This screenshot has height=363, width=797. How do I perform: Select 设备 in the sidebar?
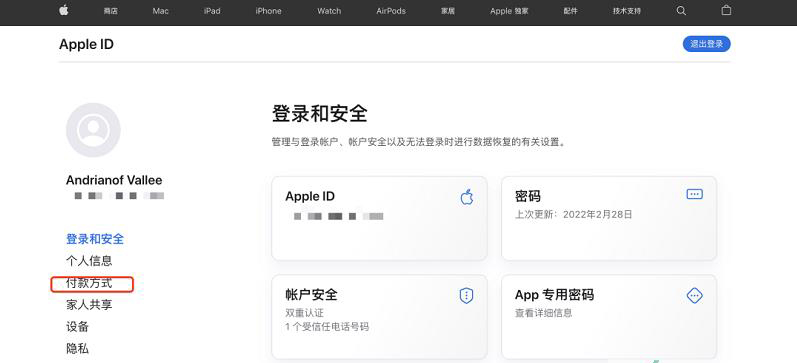click(77, 326)
